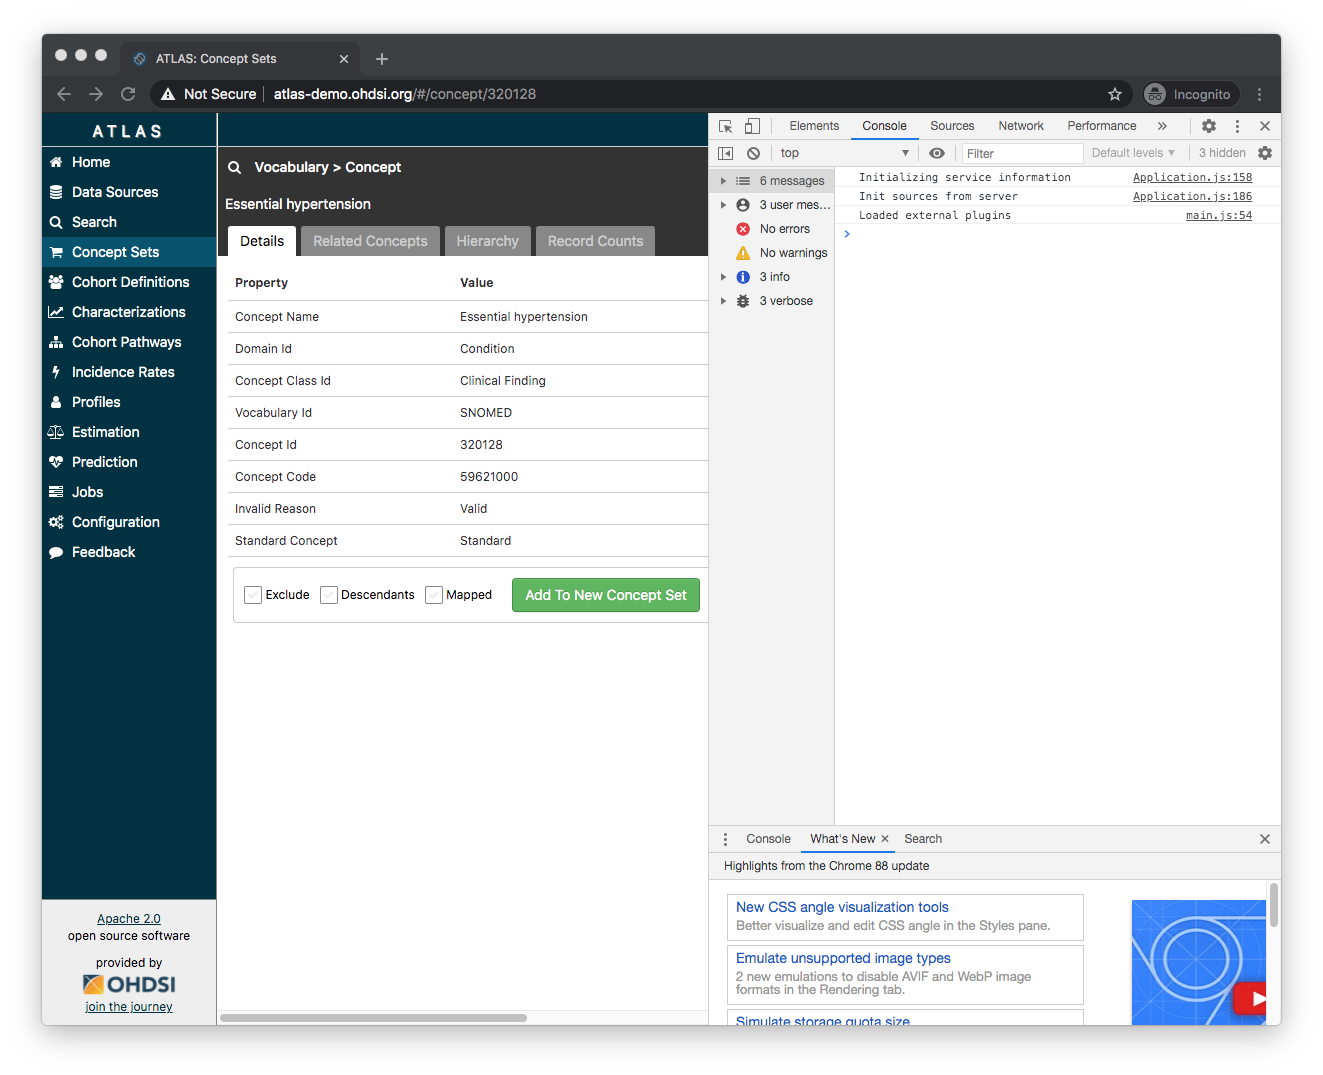
Task: Click the Cohort Definitions users icon
Action: pos(56,282)
